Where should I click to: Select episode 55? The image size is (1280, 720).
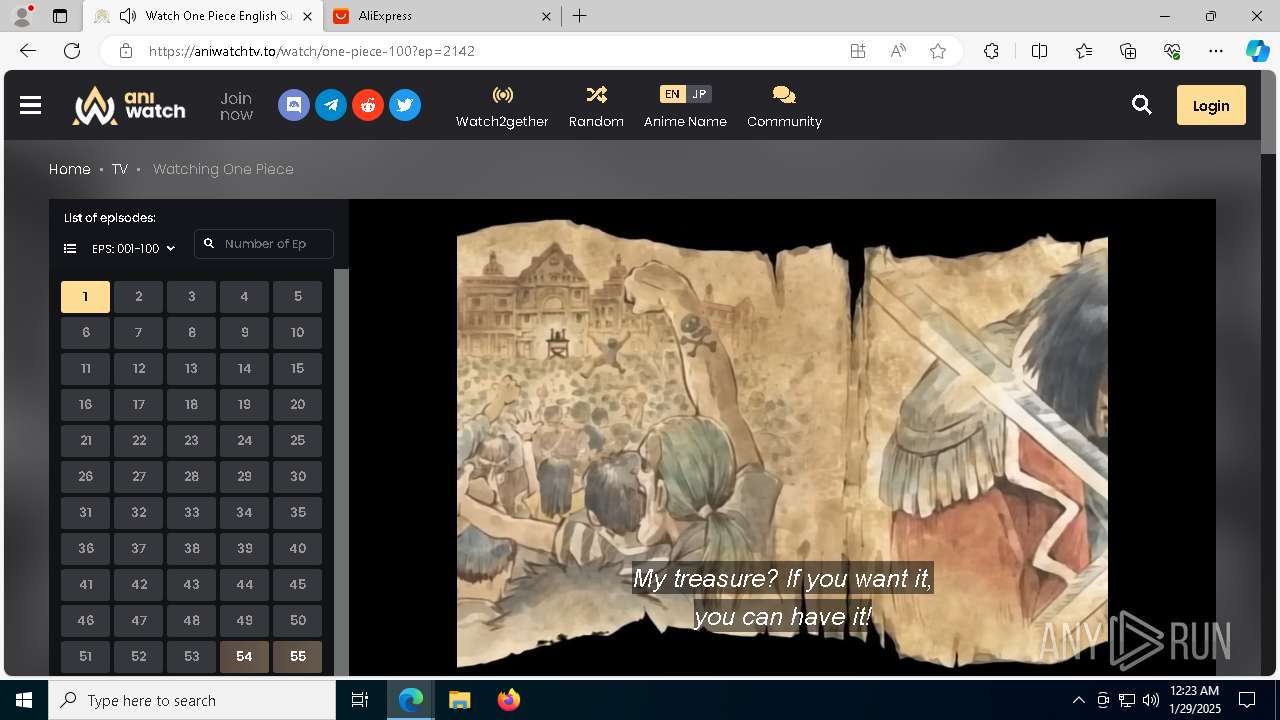[297, 657]
